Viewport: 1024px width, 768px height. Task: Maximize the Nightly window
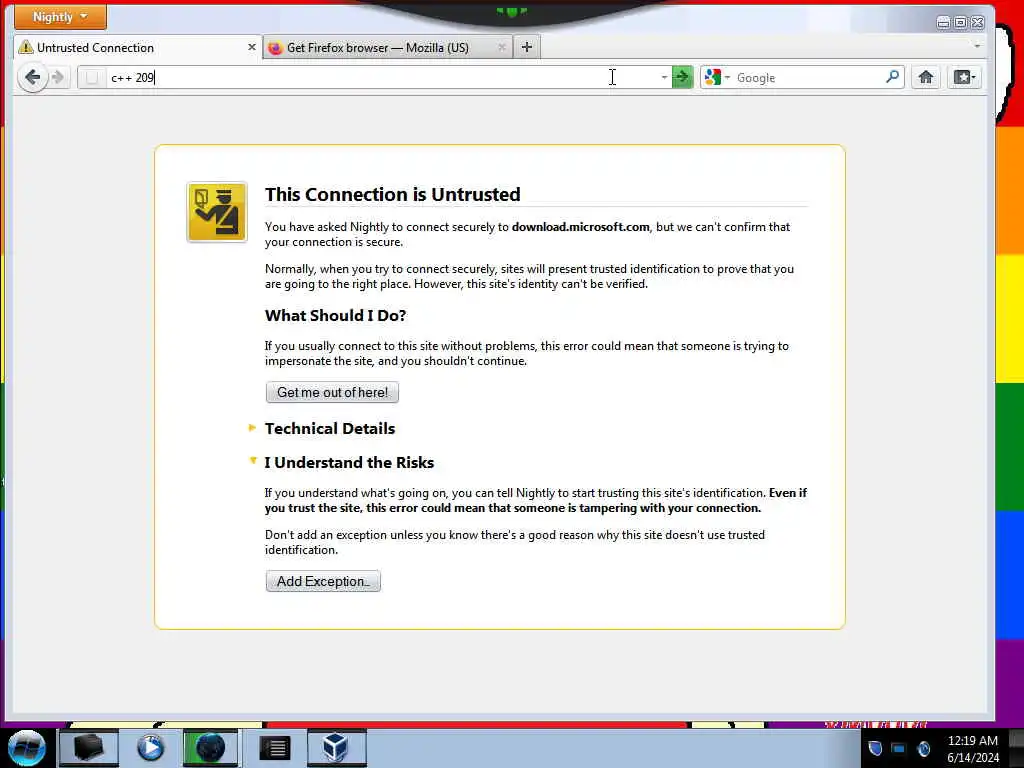(961, 23)
